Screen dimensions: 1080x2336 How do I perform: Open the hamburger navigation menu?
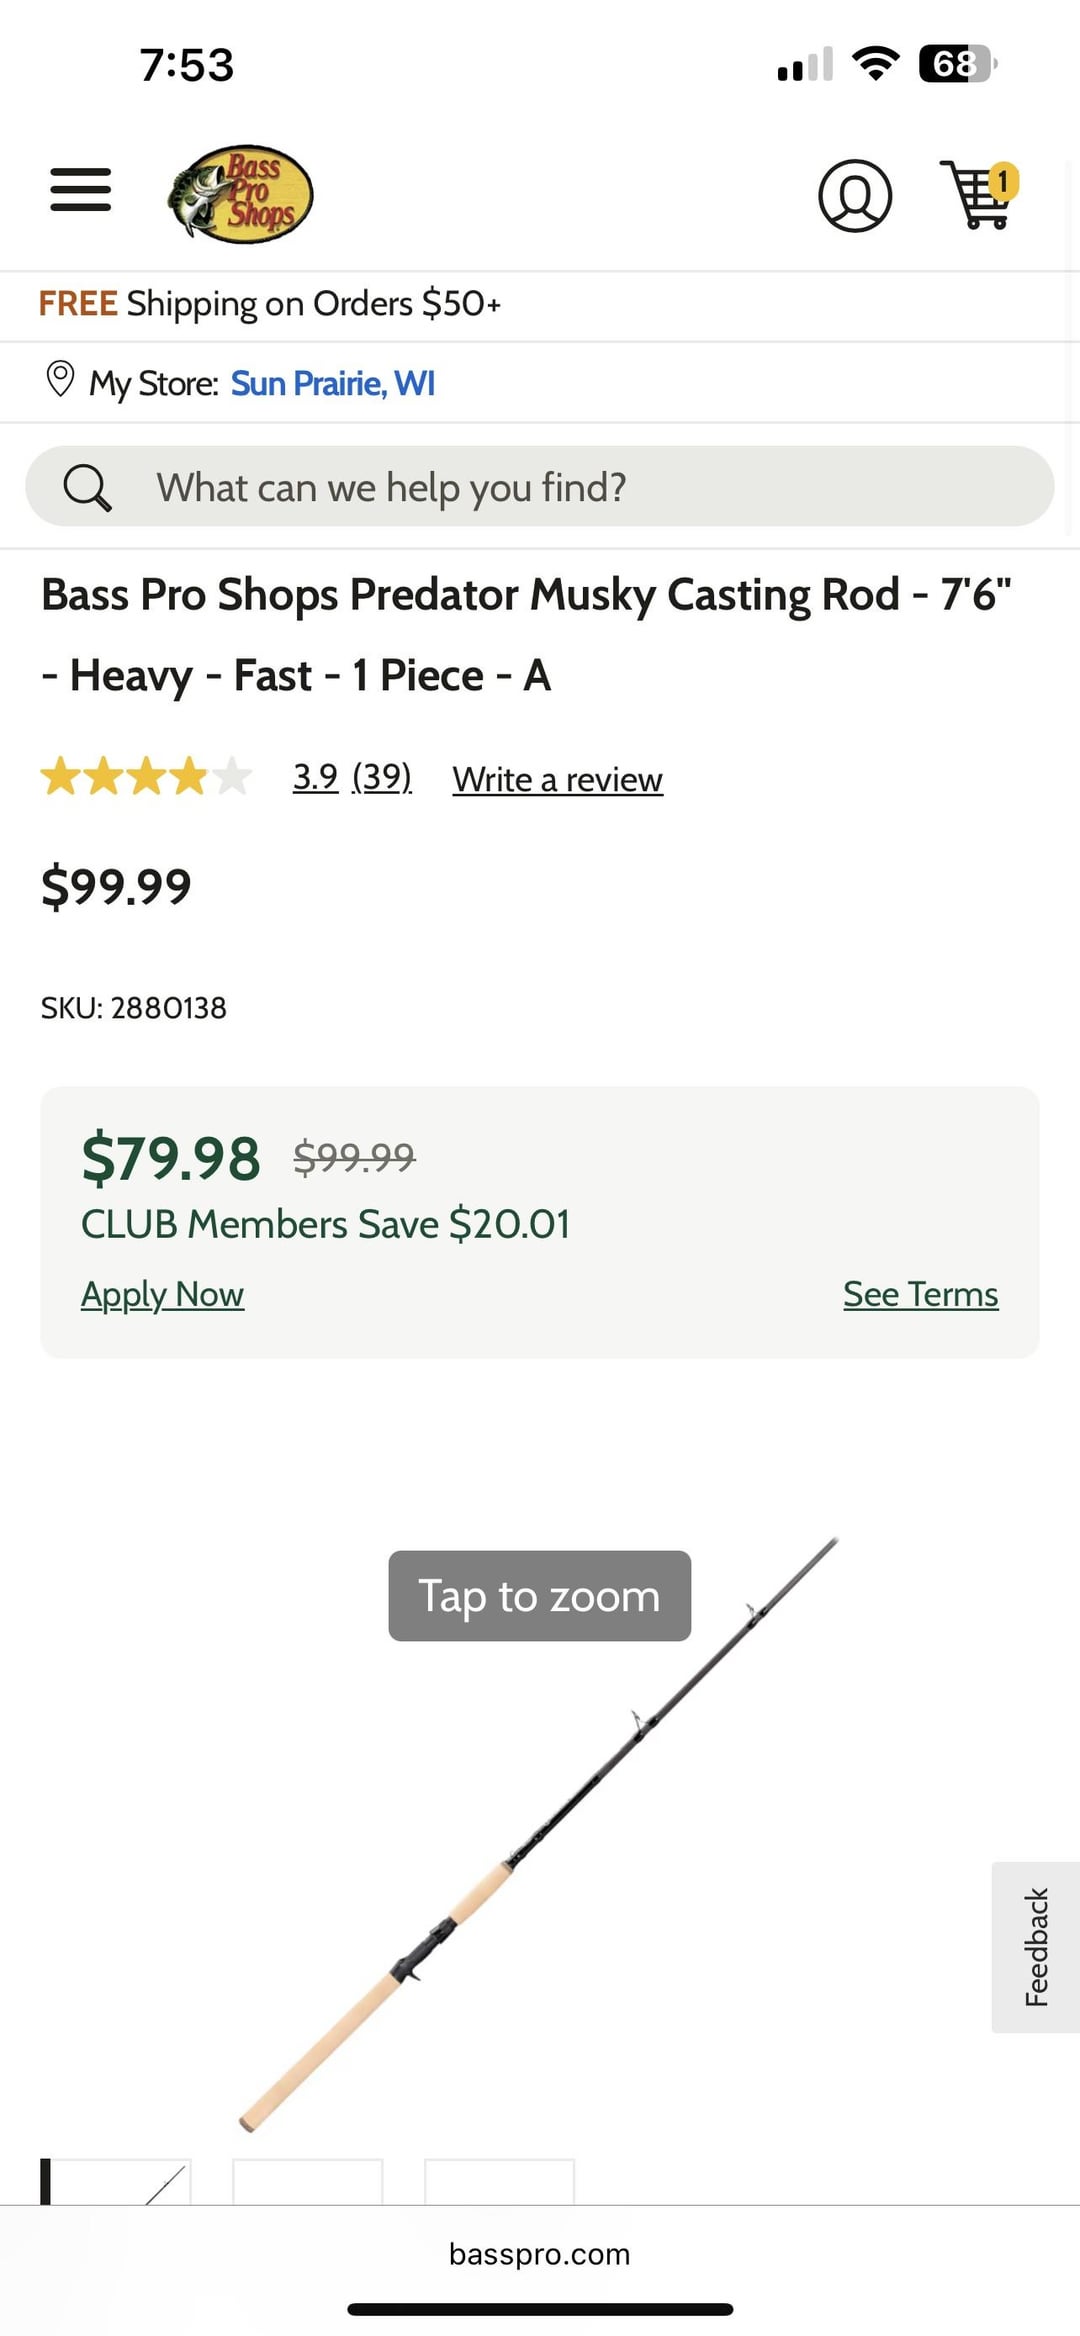pyautogui.click(x=81, y=190)
